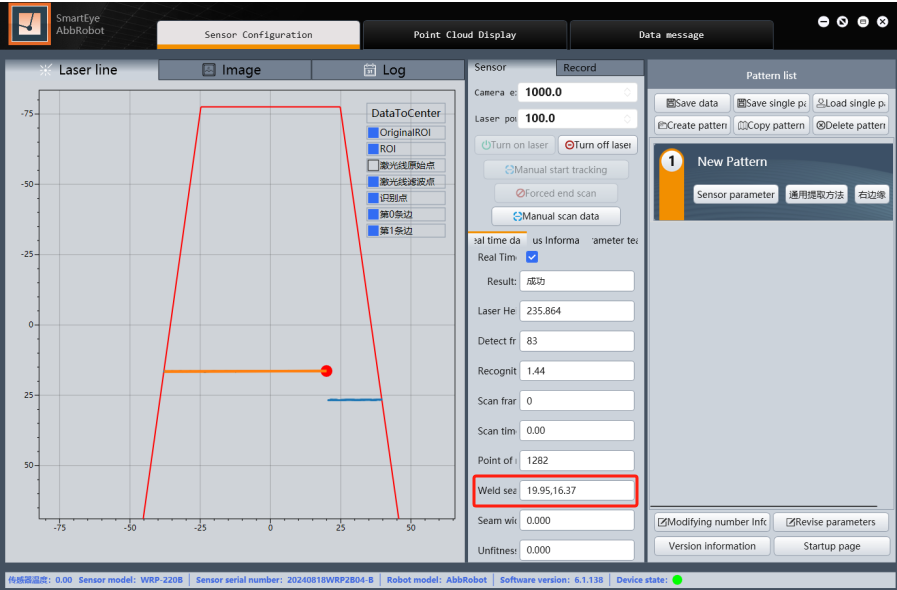This screenshot has width=897, height=590.
Task: Toggle the Real Time checkbox
Action: (x=532, y=257)
